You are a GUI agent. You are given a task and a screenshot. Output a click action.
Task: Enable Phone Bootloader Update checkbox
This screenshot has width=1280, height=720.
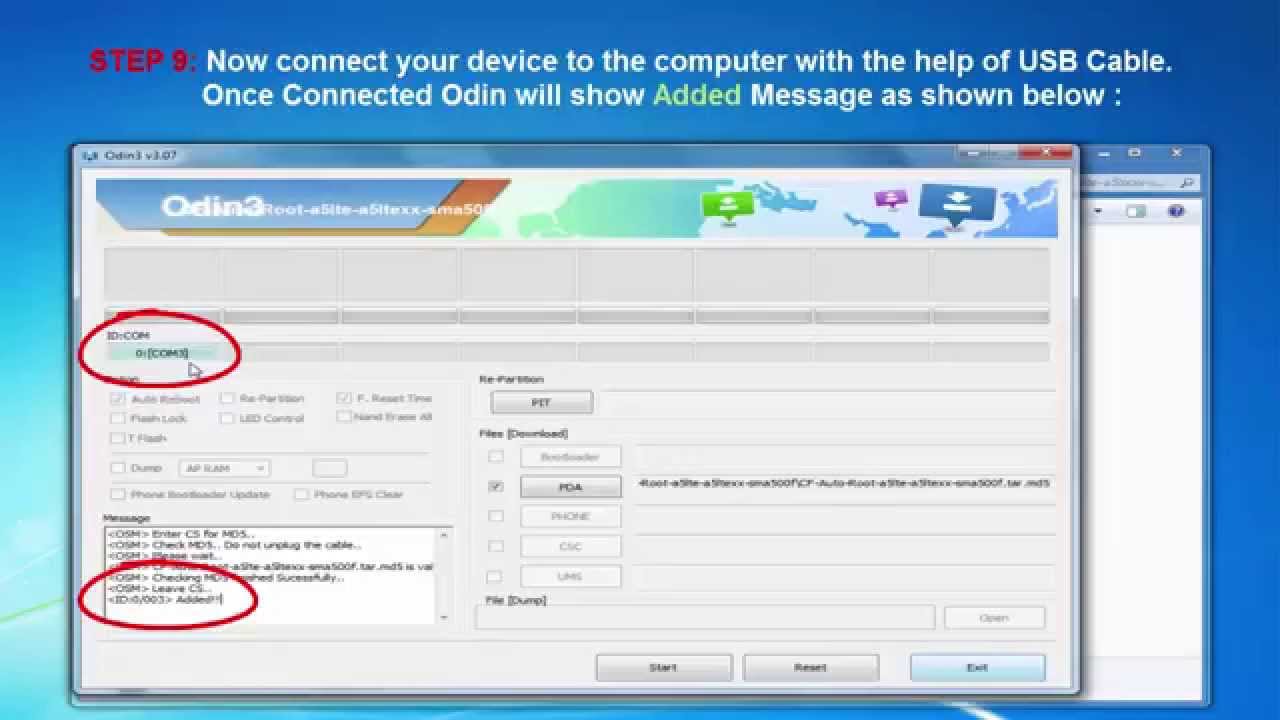pos(118,494)
